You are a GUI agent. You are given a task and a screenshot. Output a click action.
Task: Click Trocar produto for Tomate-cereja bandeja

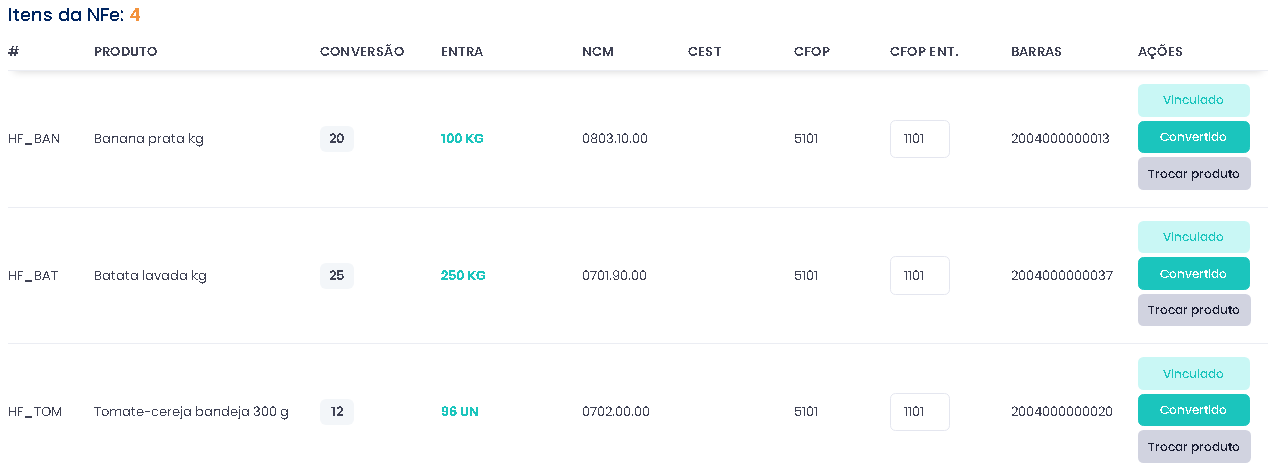coord(1193,447)
